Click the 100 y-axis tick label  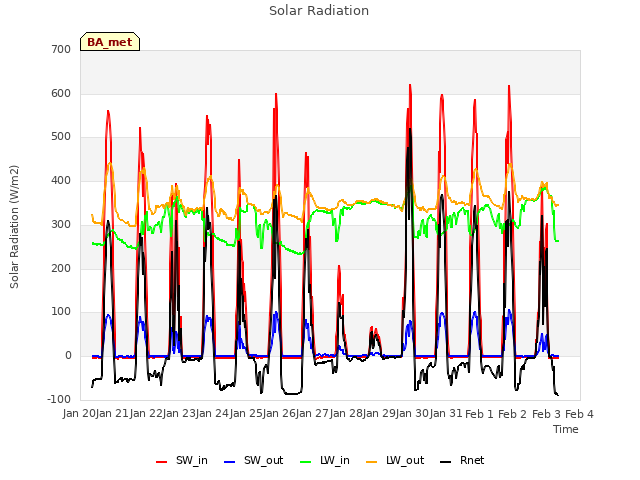pyautogui.click(x=61, y=312)
